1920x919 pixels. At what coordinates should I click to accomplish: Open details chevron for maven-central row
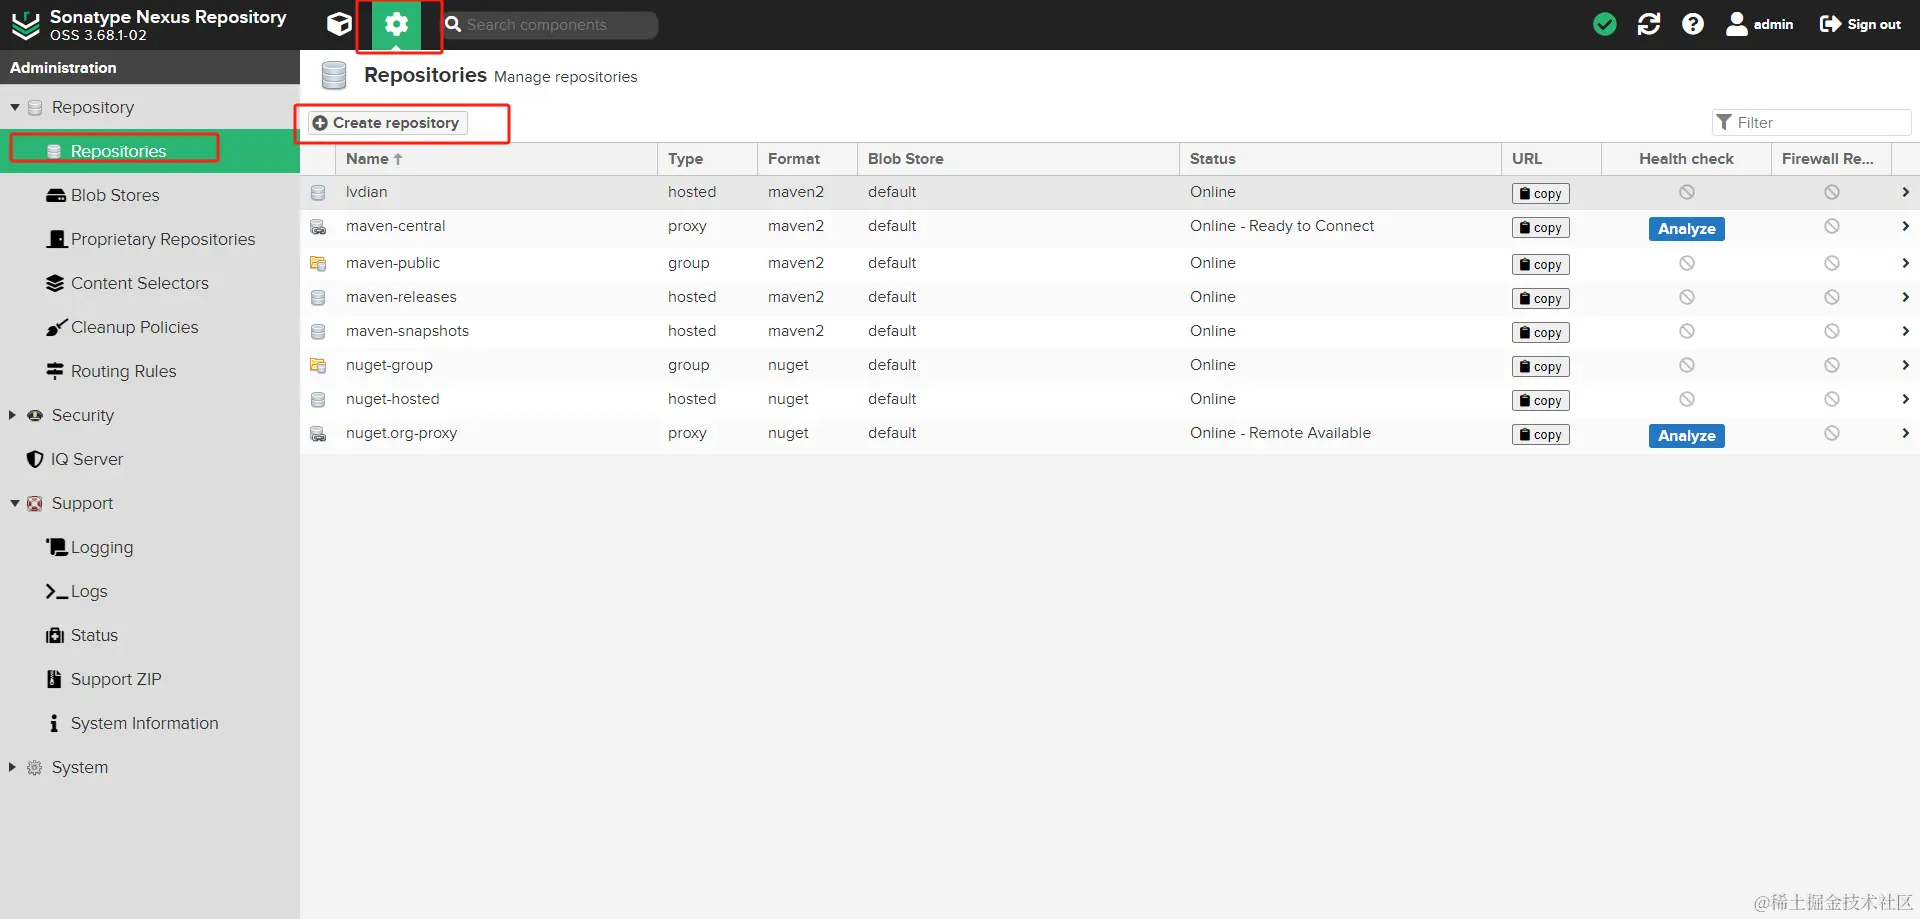(1905, 226)
